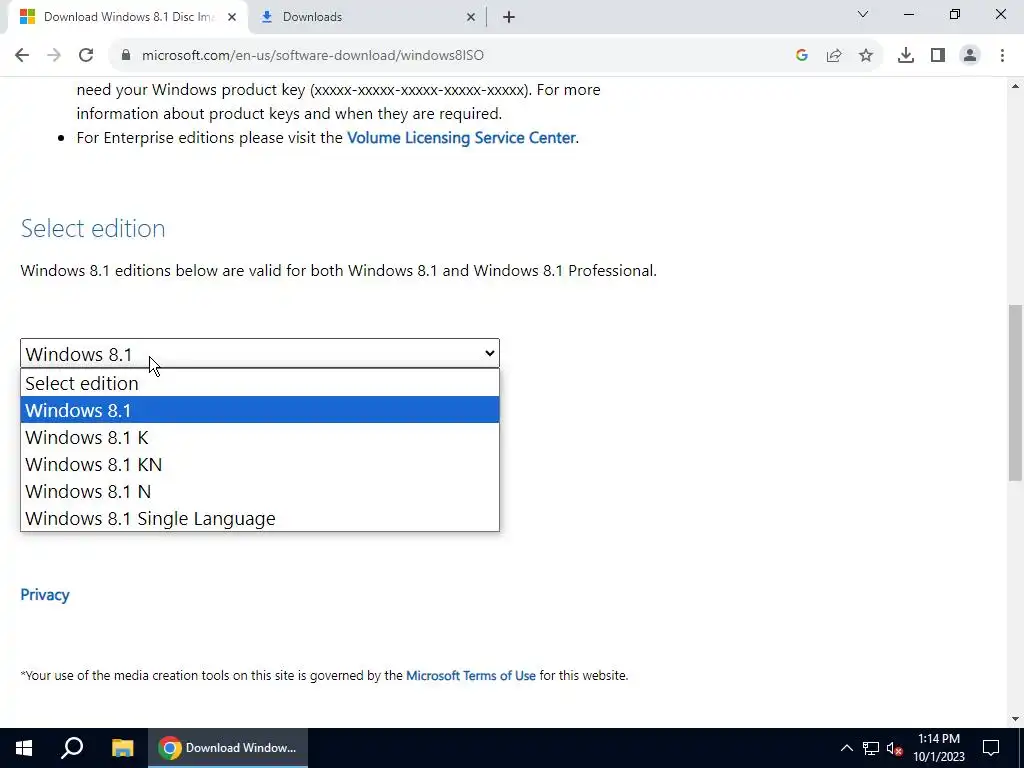
Task: Reload the current page
Action: [86, 55]
